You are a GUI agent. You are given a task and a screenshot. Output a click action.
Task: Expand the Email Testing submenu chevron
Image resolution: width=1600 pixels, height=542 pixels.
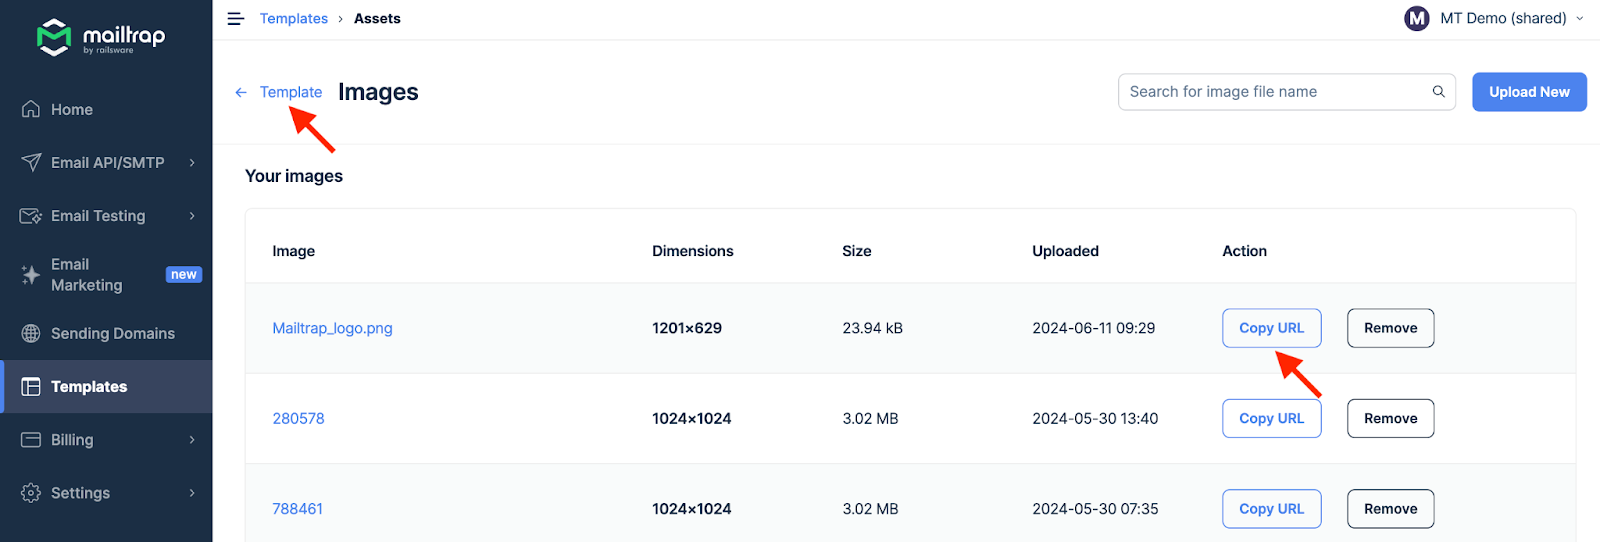click(x=192, y=216)
